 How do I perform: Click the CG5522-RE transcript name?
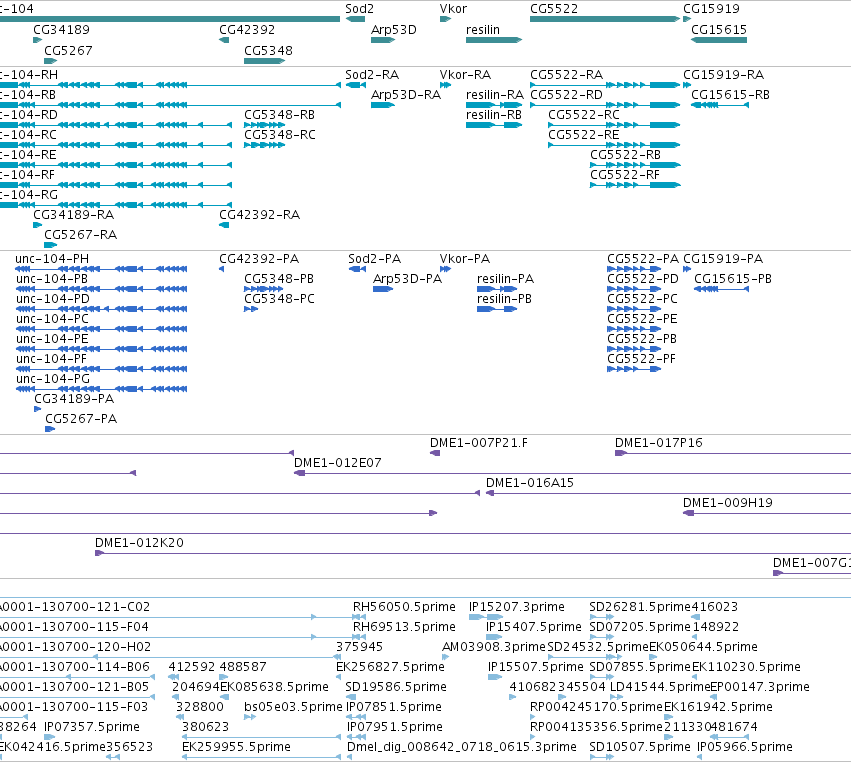tap(584, 135)
